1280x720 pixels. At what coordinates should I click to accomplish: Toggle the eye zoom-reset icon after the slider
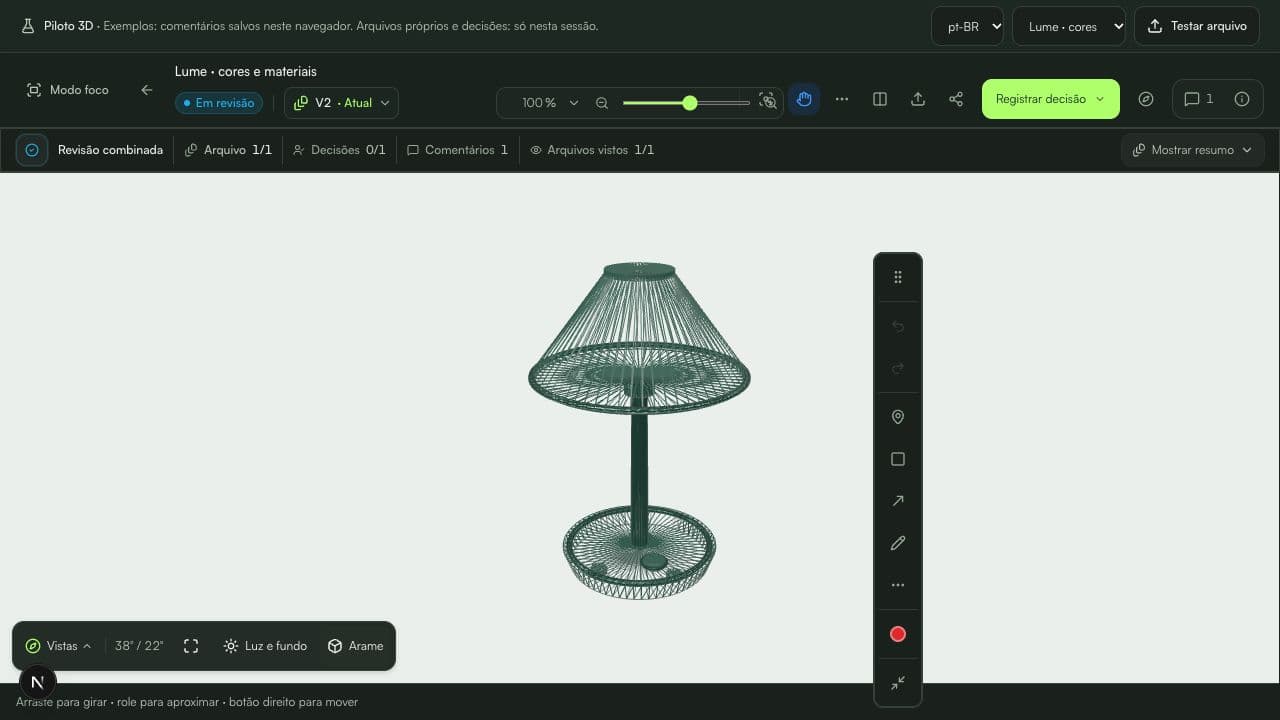coord(768,102)
